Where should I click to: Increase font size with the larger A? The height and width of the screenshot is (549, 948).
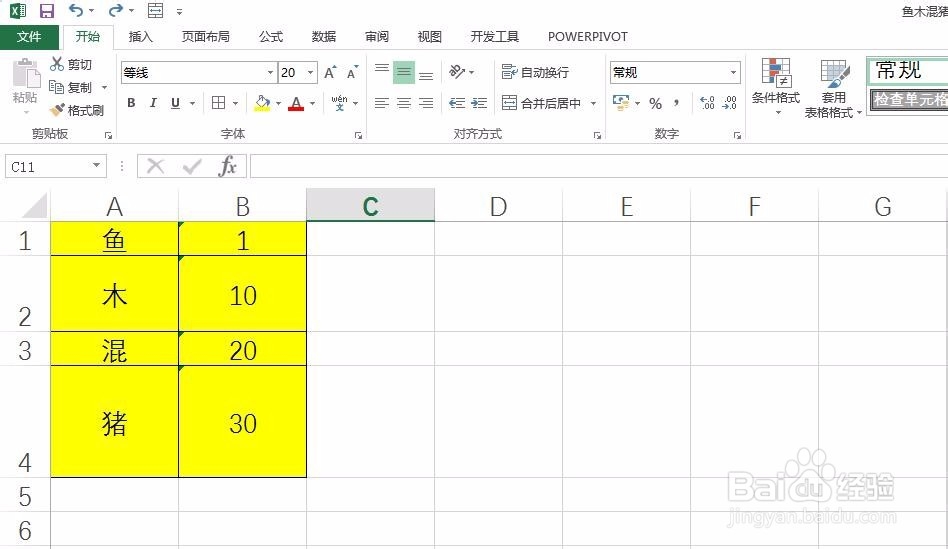coord(330,73)
